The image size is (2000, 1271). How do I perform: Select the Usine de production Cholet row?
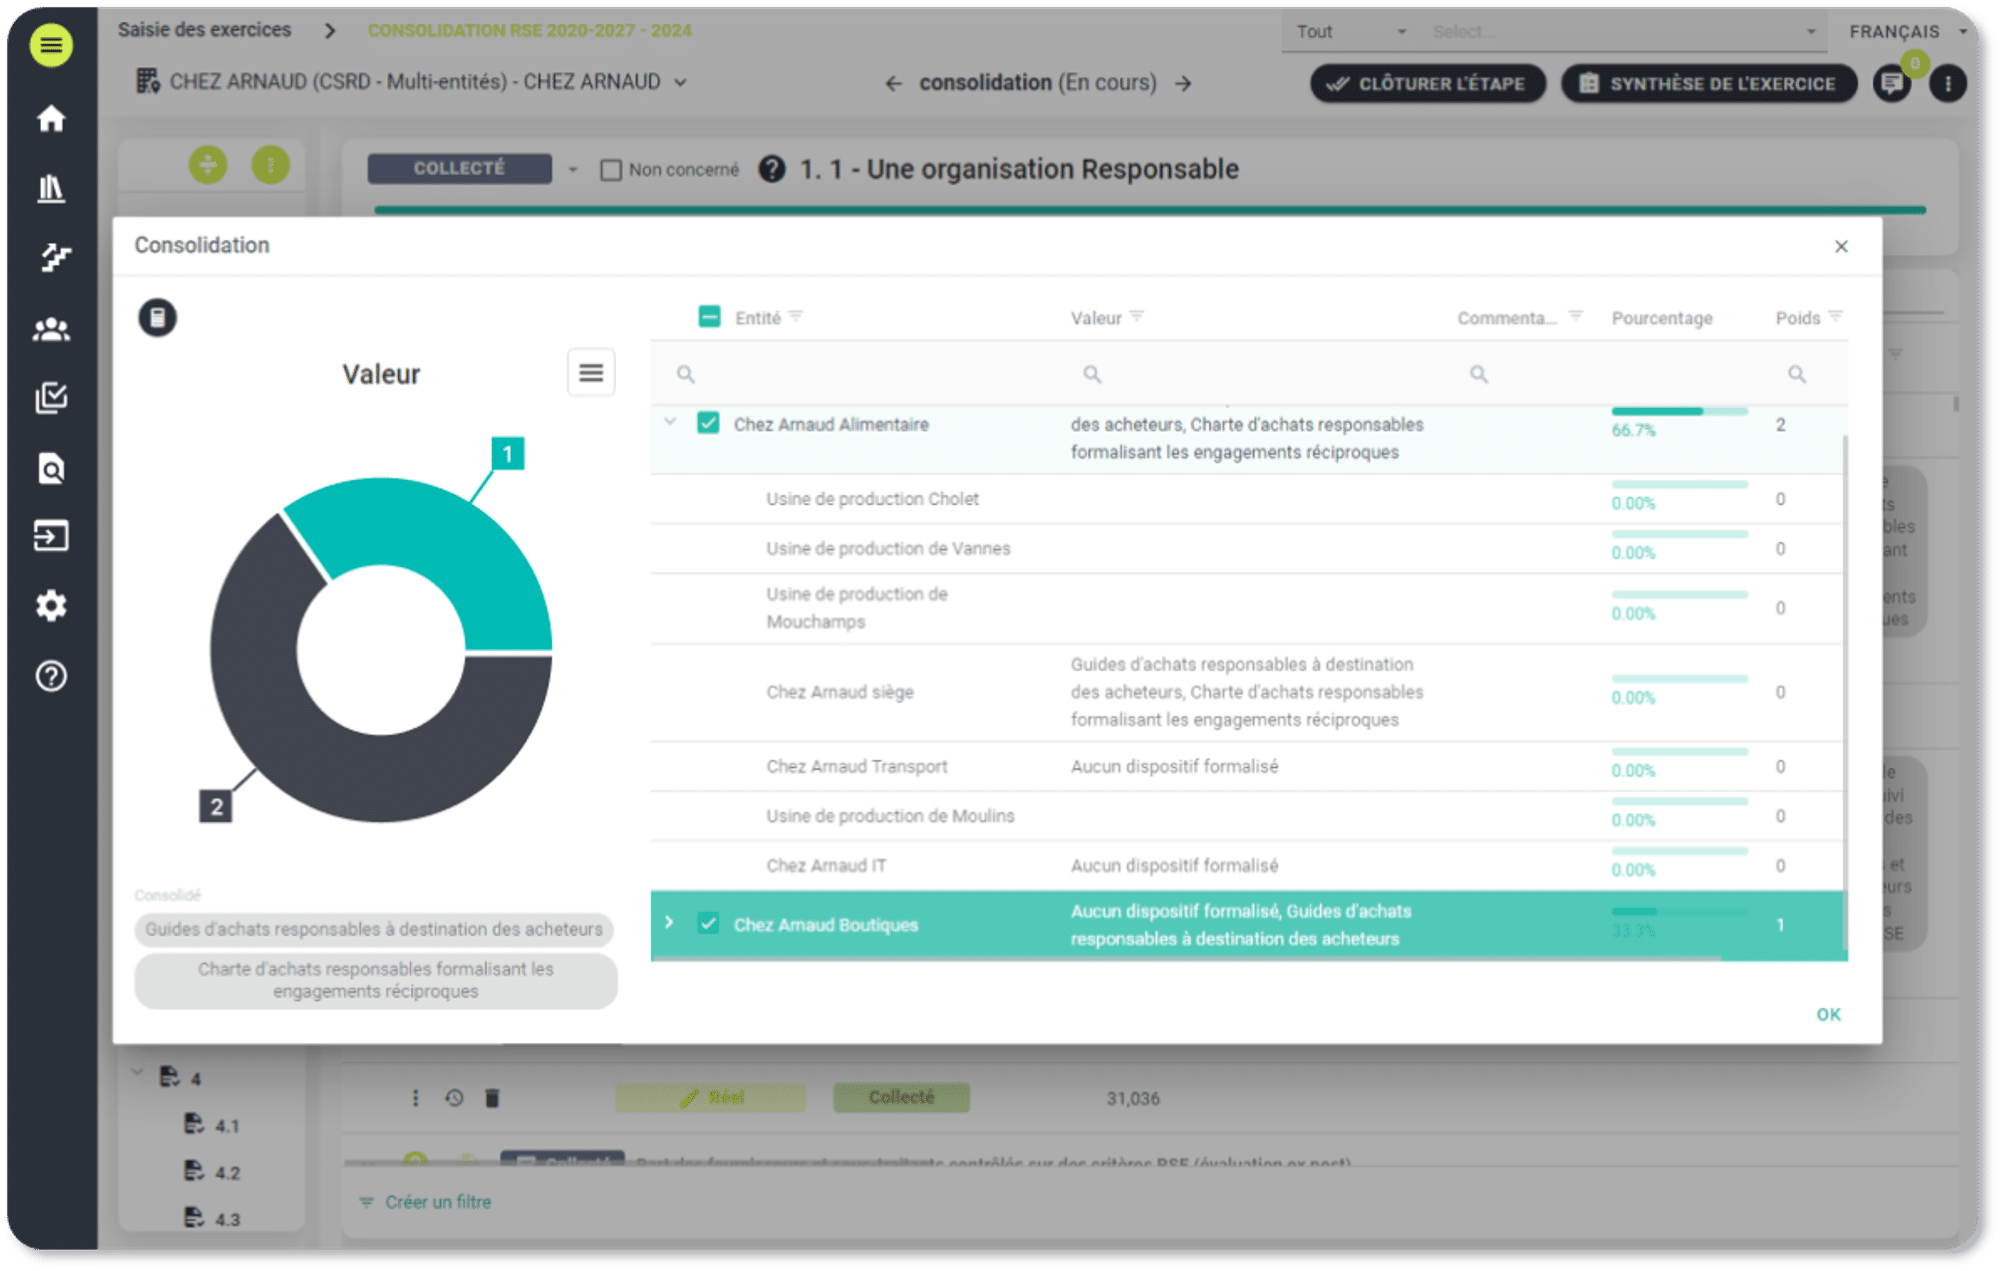coord(1248,499)
